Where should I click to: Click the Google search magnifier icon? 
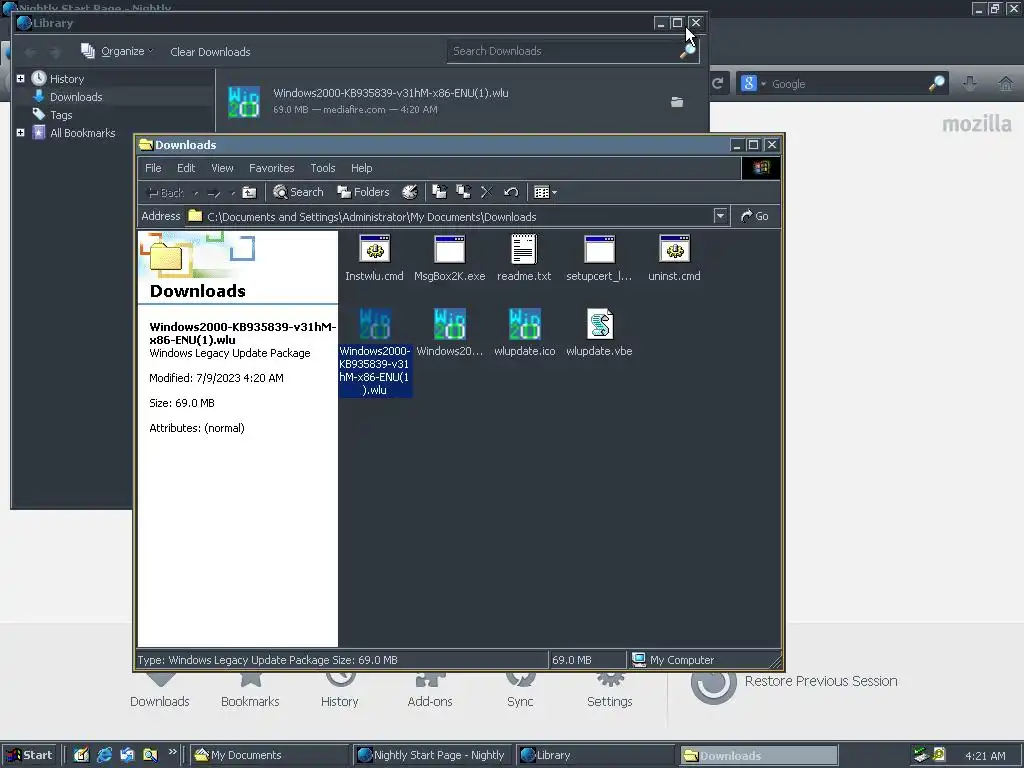click(936, 84)
